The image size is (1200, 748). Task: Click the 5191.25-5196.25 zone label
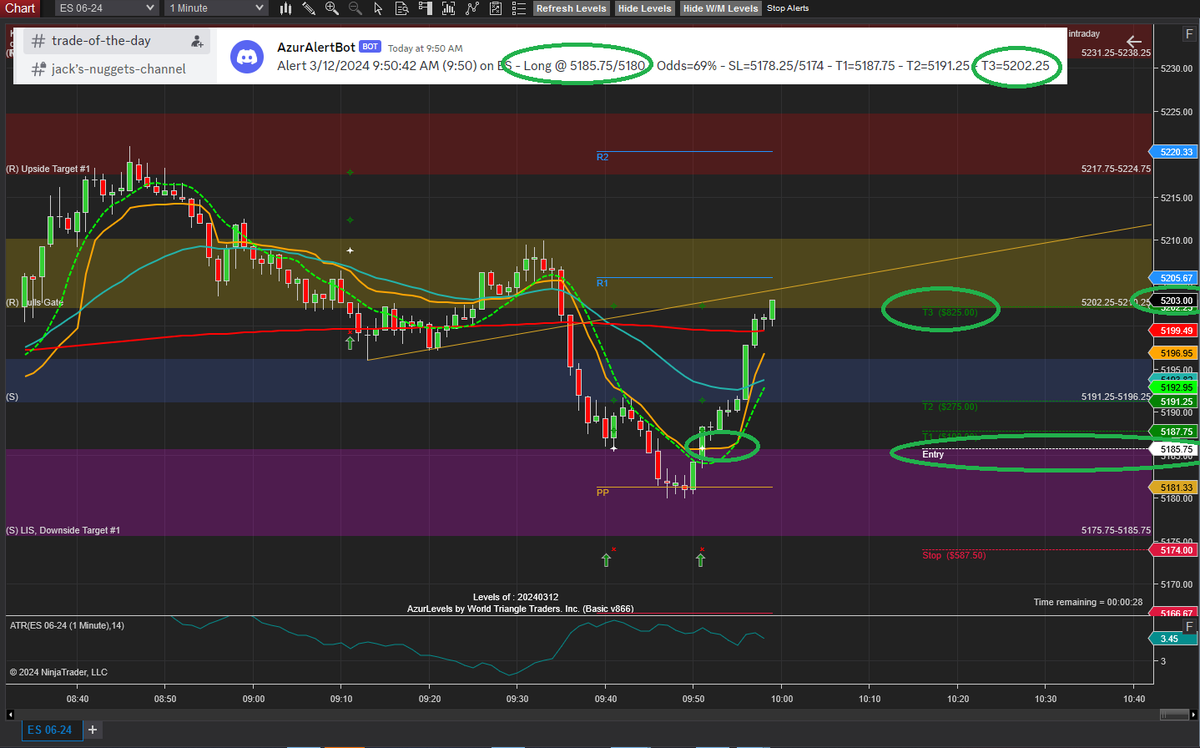pyautogui.click(x=1116, y=397)
